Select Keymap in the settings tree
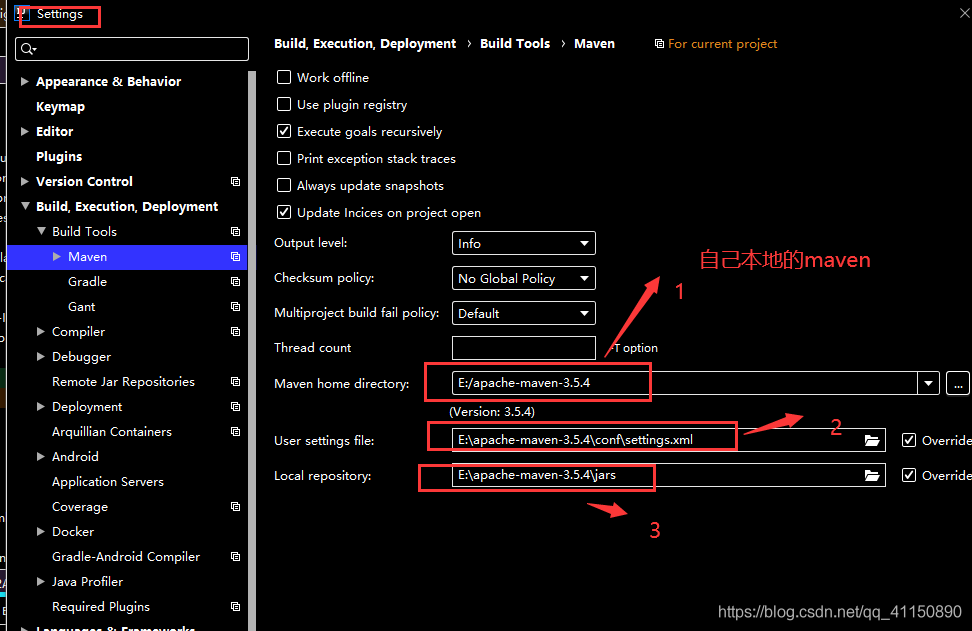Viewport: 972px width, 631px height. tap(60, 107)
